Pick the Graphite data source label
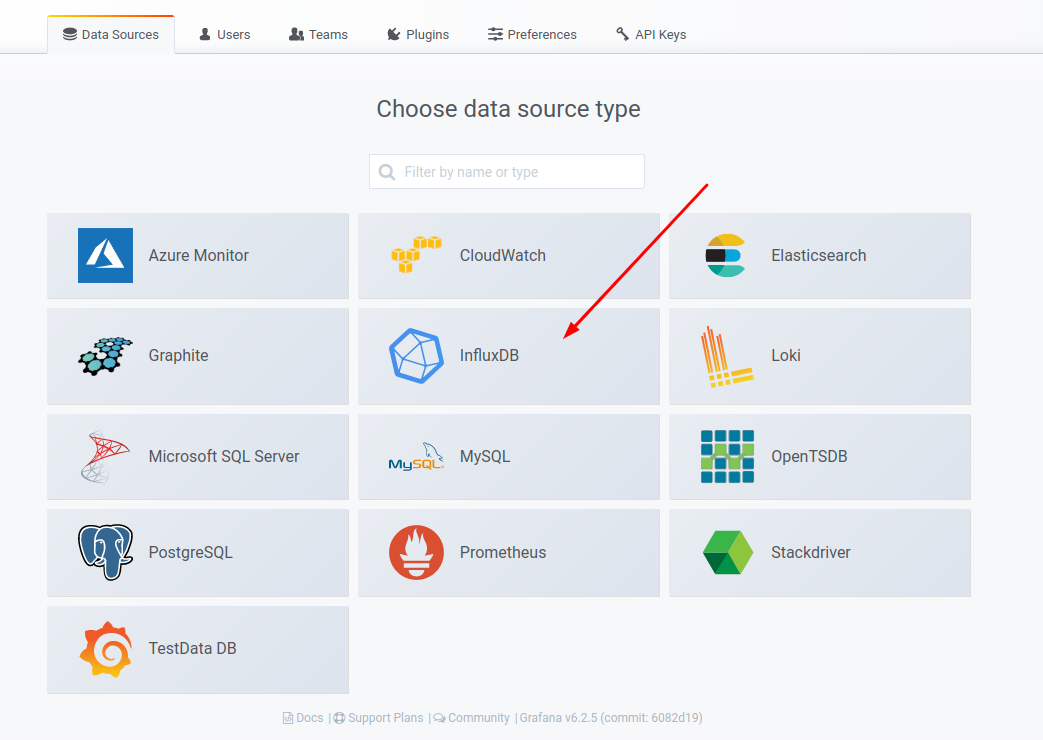Viewport: 1043px width, 740px height. coord(178,356)
